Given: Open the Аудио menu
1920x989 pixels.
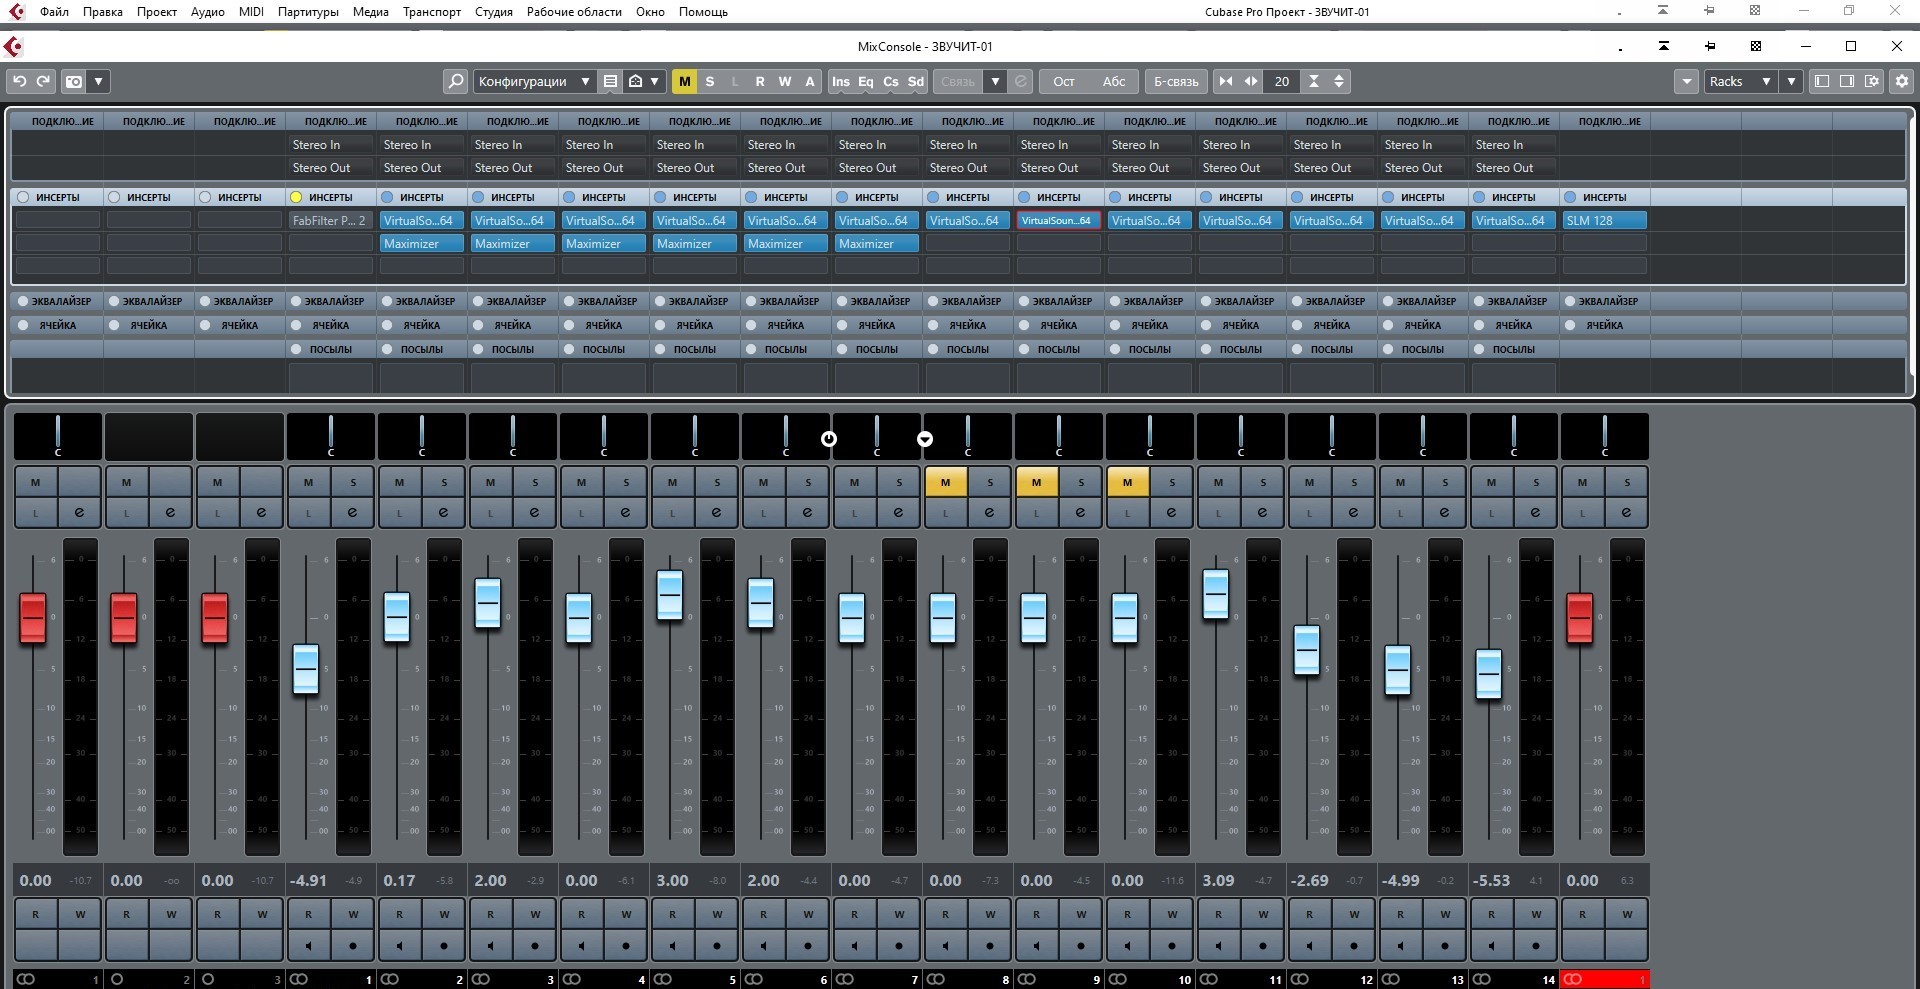Looking at the screenshot, I should (207, 12).
